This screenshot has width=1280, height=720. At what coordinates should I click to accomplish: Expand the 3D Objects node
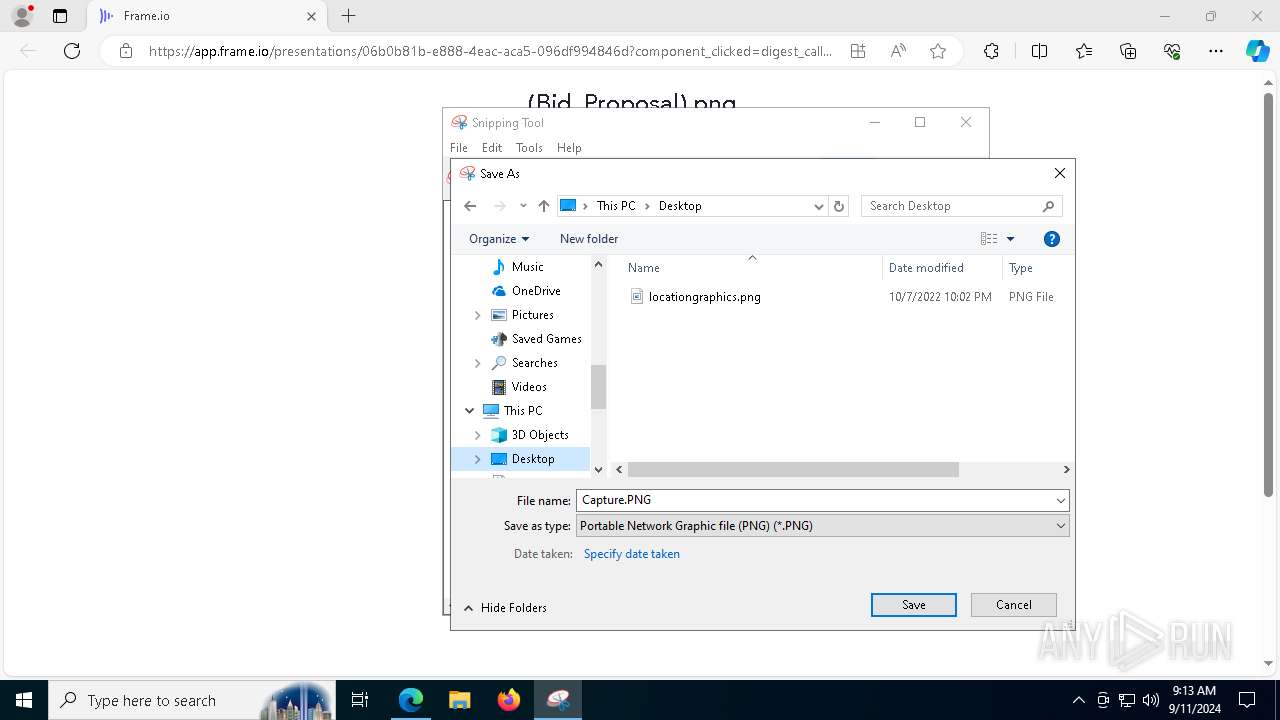477,435
